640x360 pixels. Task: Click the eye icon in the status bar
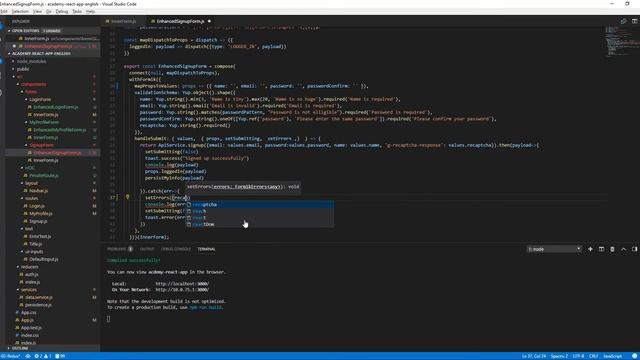[x=28, y=356]
